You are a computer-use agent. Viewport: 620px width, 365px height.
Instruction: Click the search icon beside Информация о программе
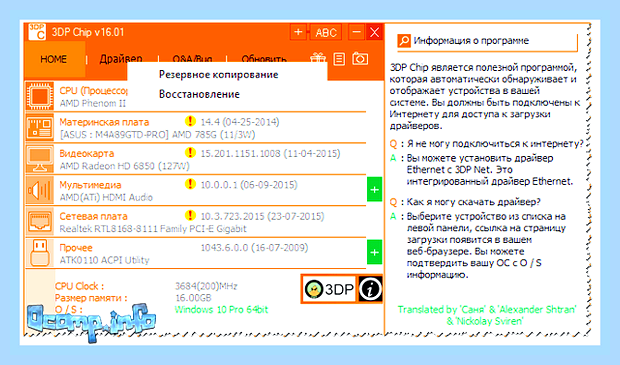click(404, 41)
